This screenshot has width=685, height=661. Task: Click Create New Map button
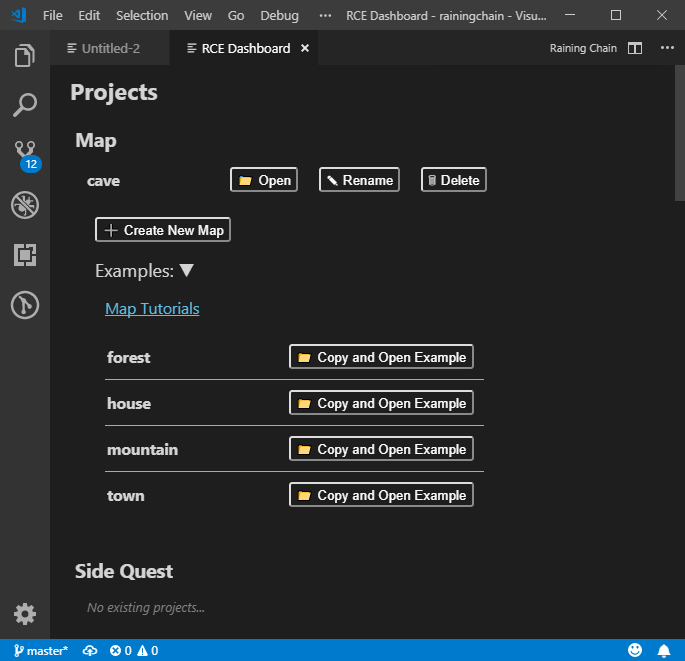[163, 229]
